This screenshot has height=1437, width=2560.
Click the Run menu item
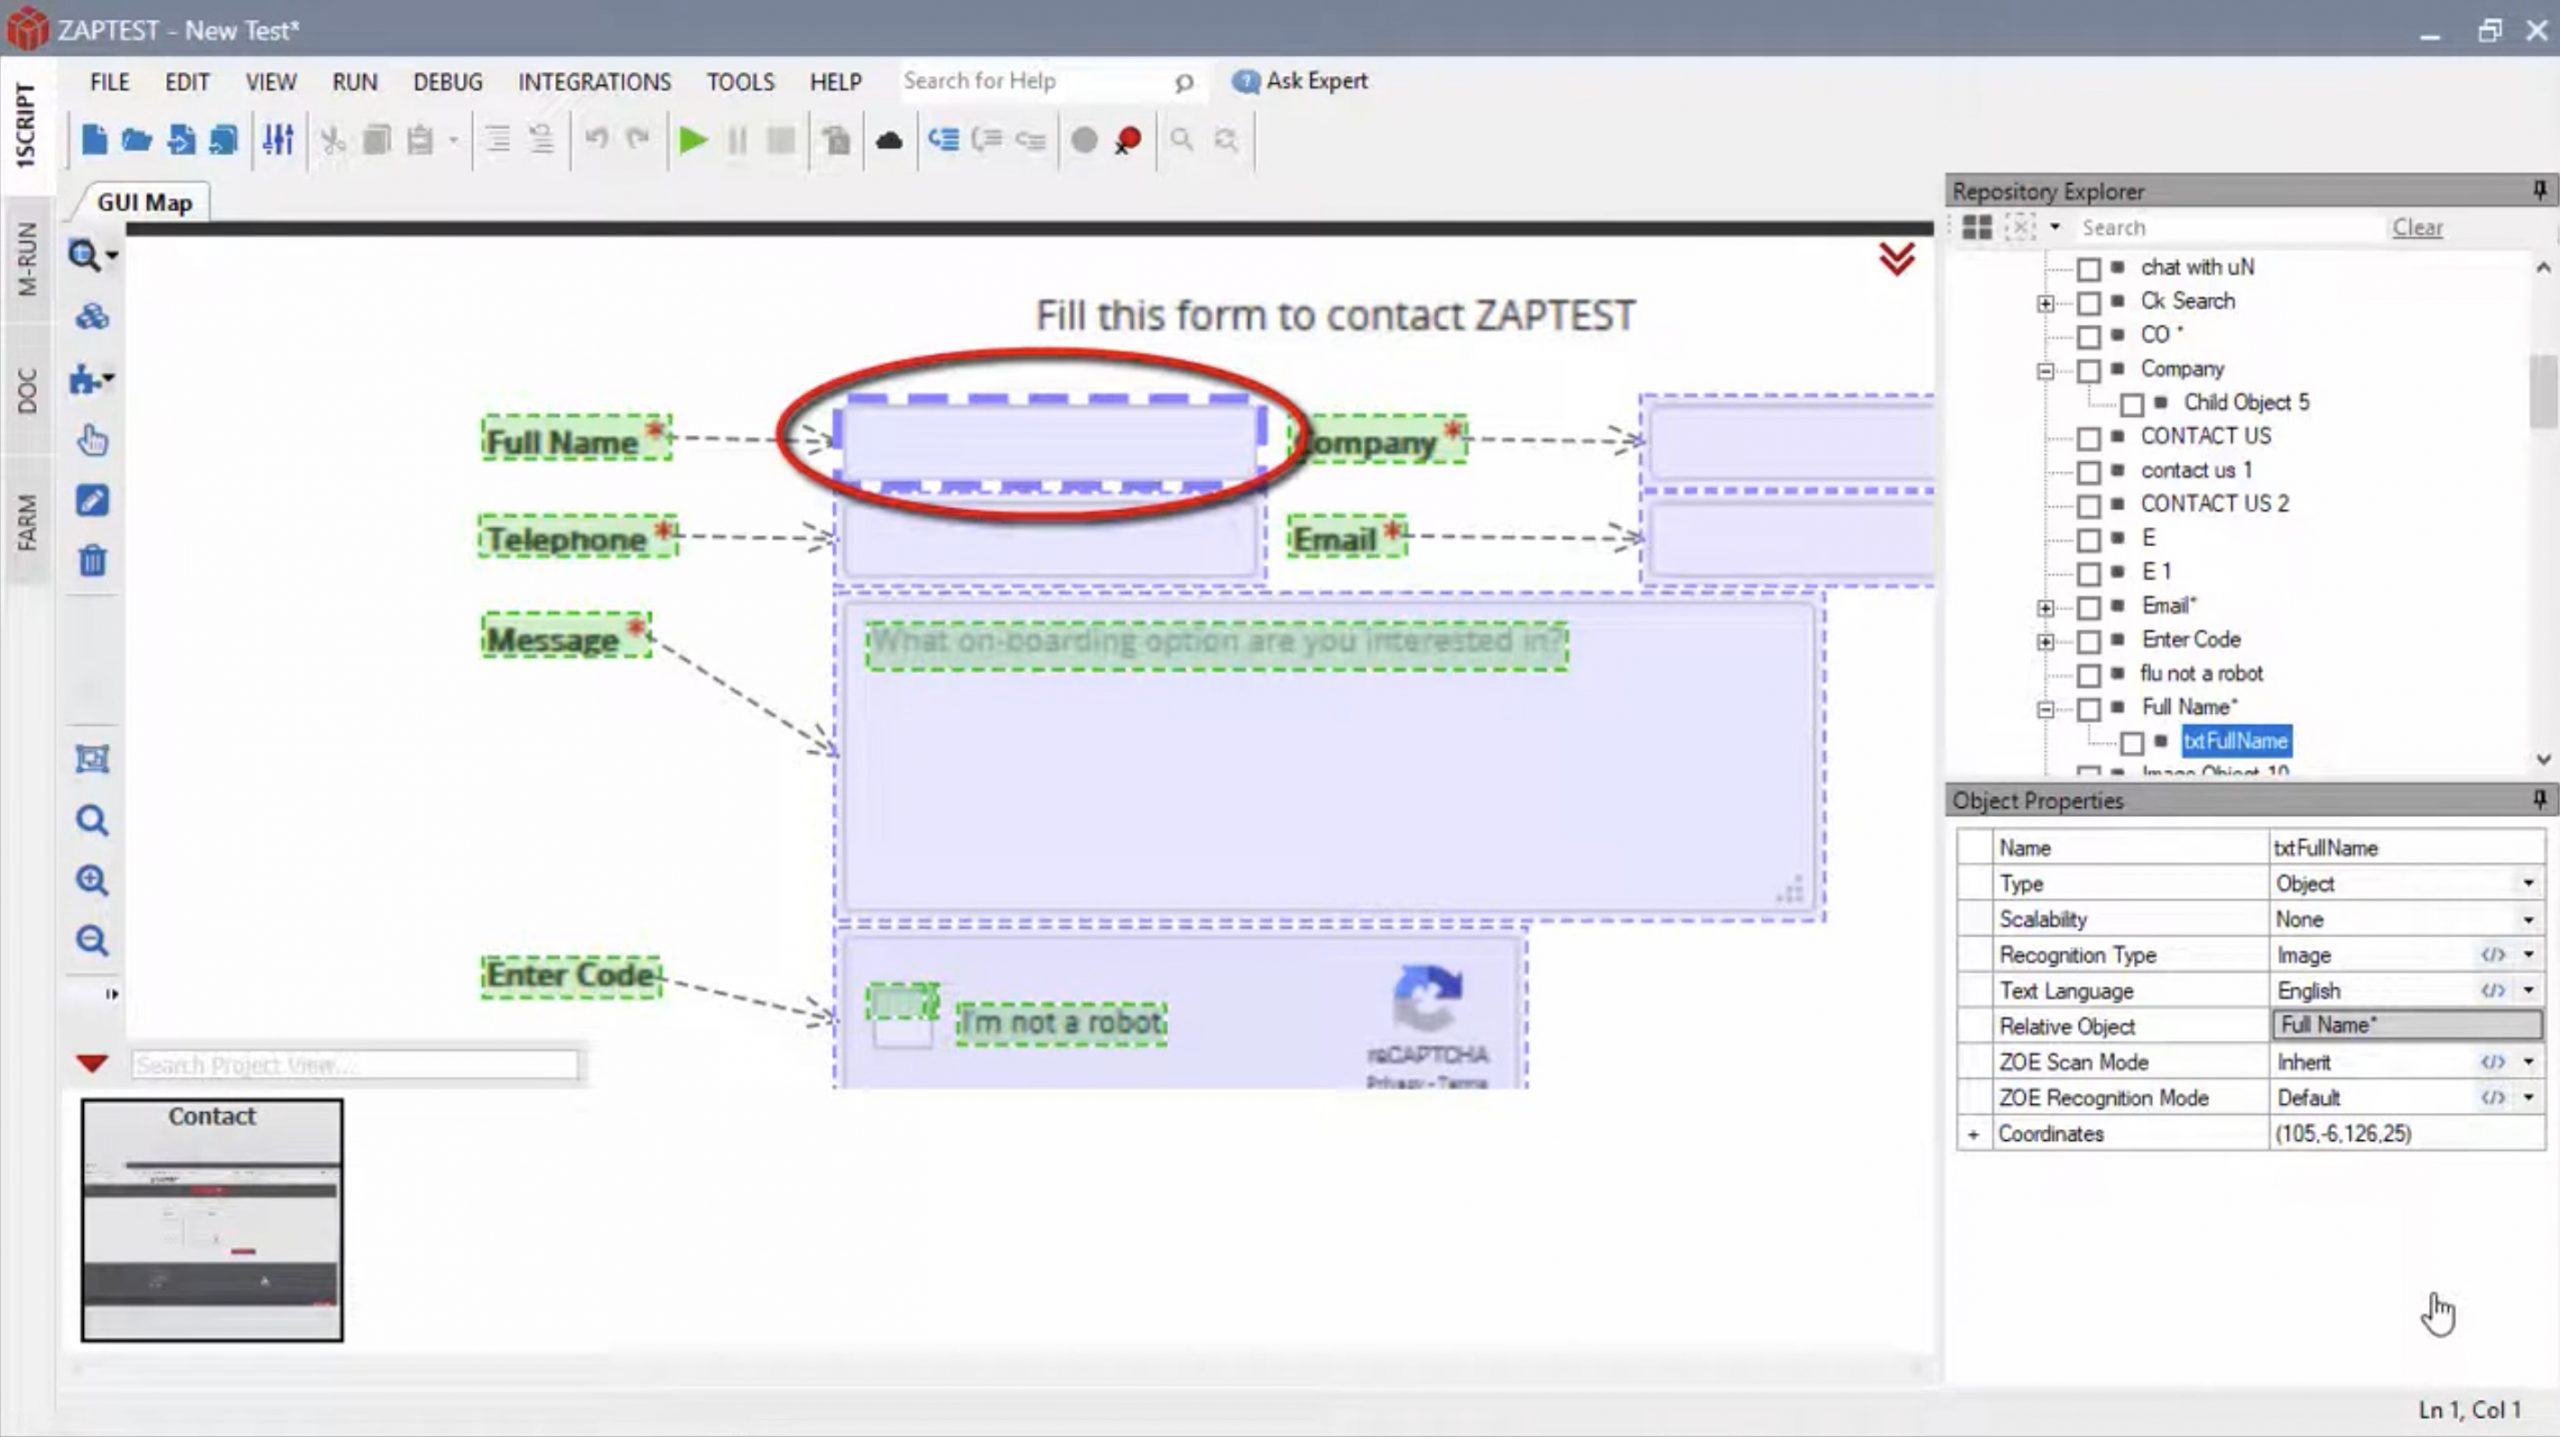click(353, 81)
